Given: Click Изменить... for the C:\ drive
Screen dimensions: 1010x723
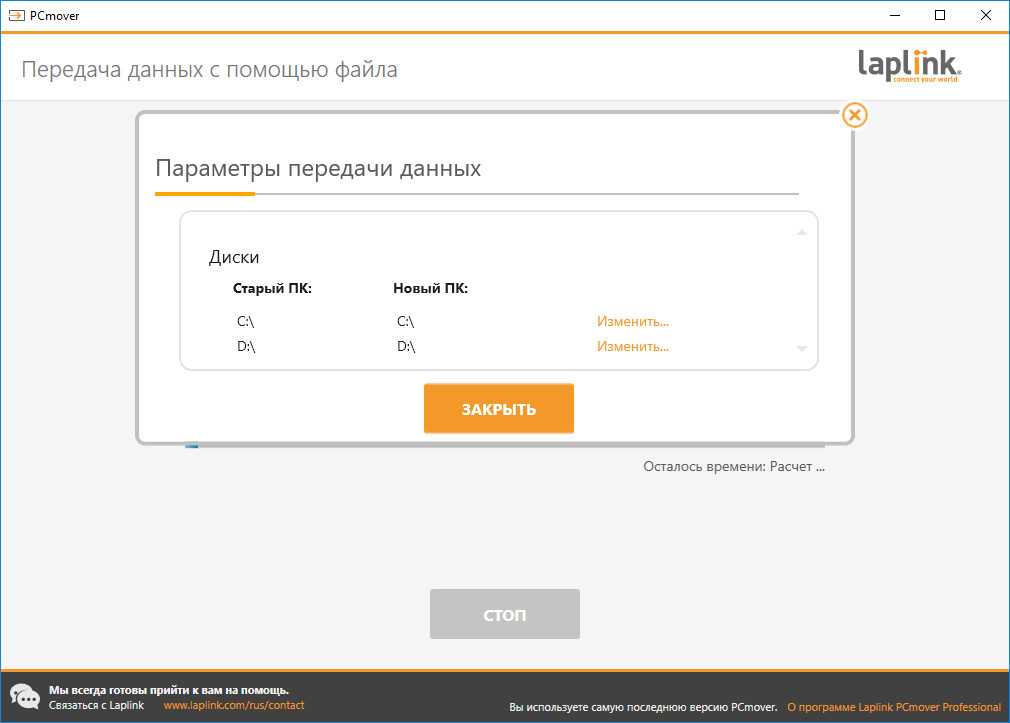Looking at the screenshot, I should pos(632,322).
